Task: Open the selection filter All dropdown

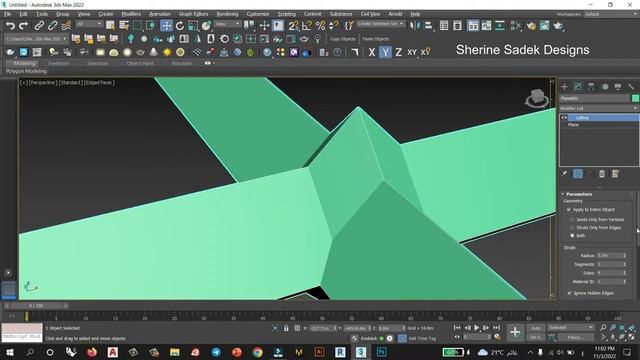Action: (x=89, y=24)
